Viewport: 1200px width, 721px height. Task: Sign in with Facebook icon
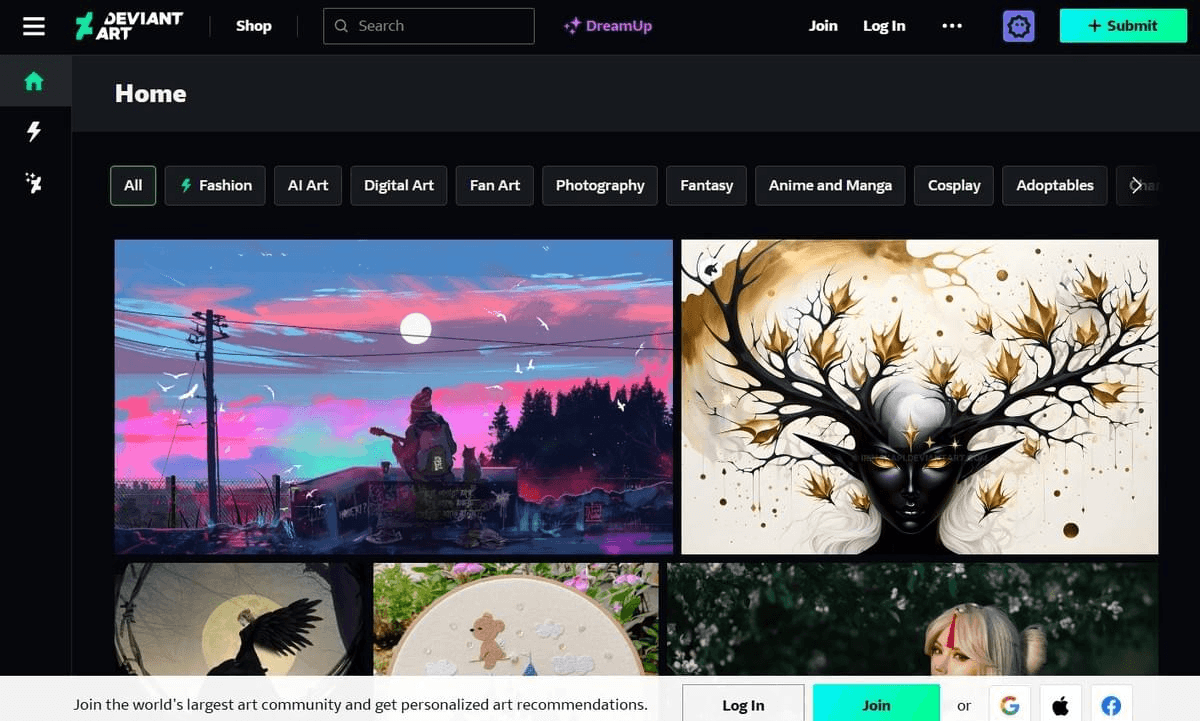pos(1111,705)
